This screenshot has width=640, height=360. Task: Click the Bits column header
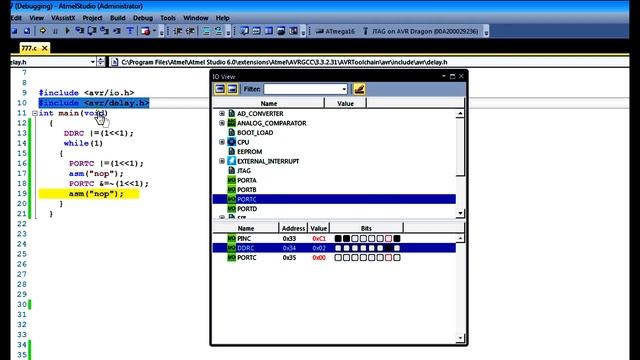click(366, 229)
